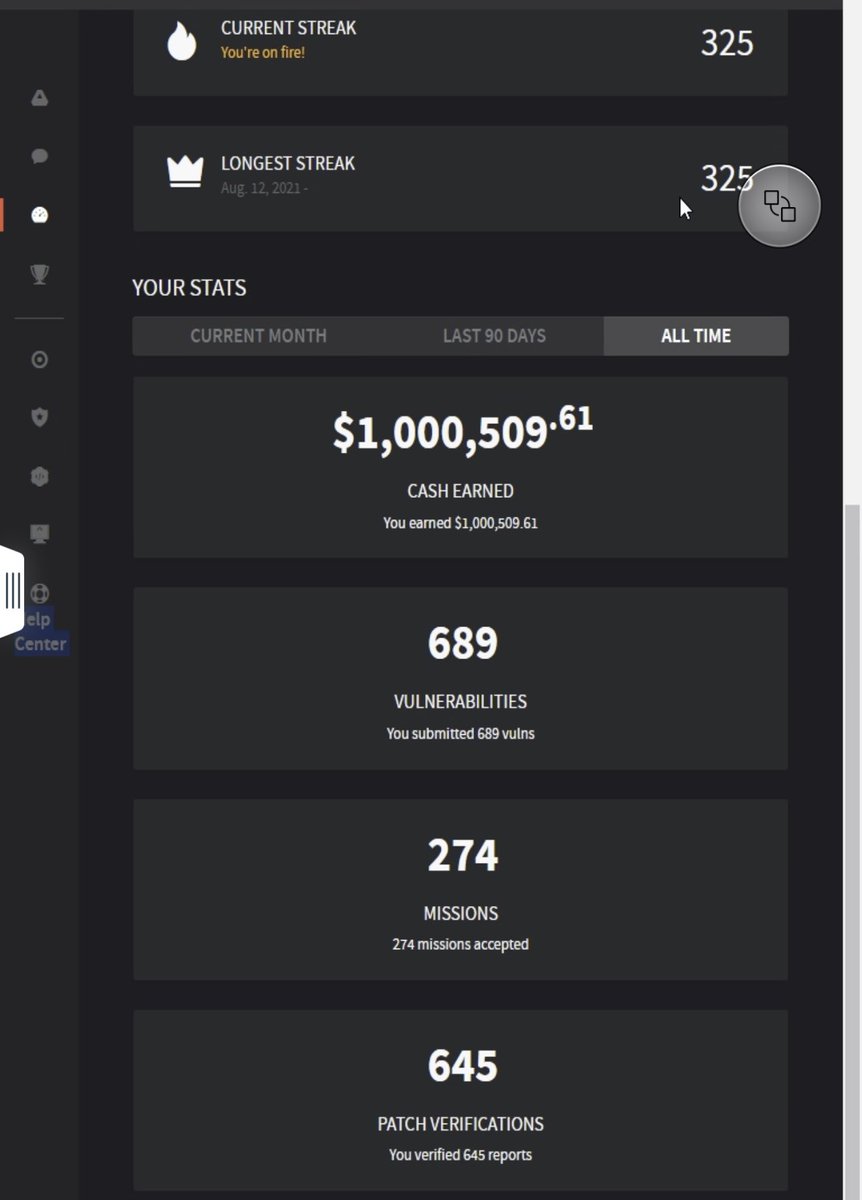This screenshot has height=1200, width=862.
Task: Switch to the Last 90 Days tab
Action: click(x=494, y=336)
